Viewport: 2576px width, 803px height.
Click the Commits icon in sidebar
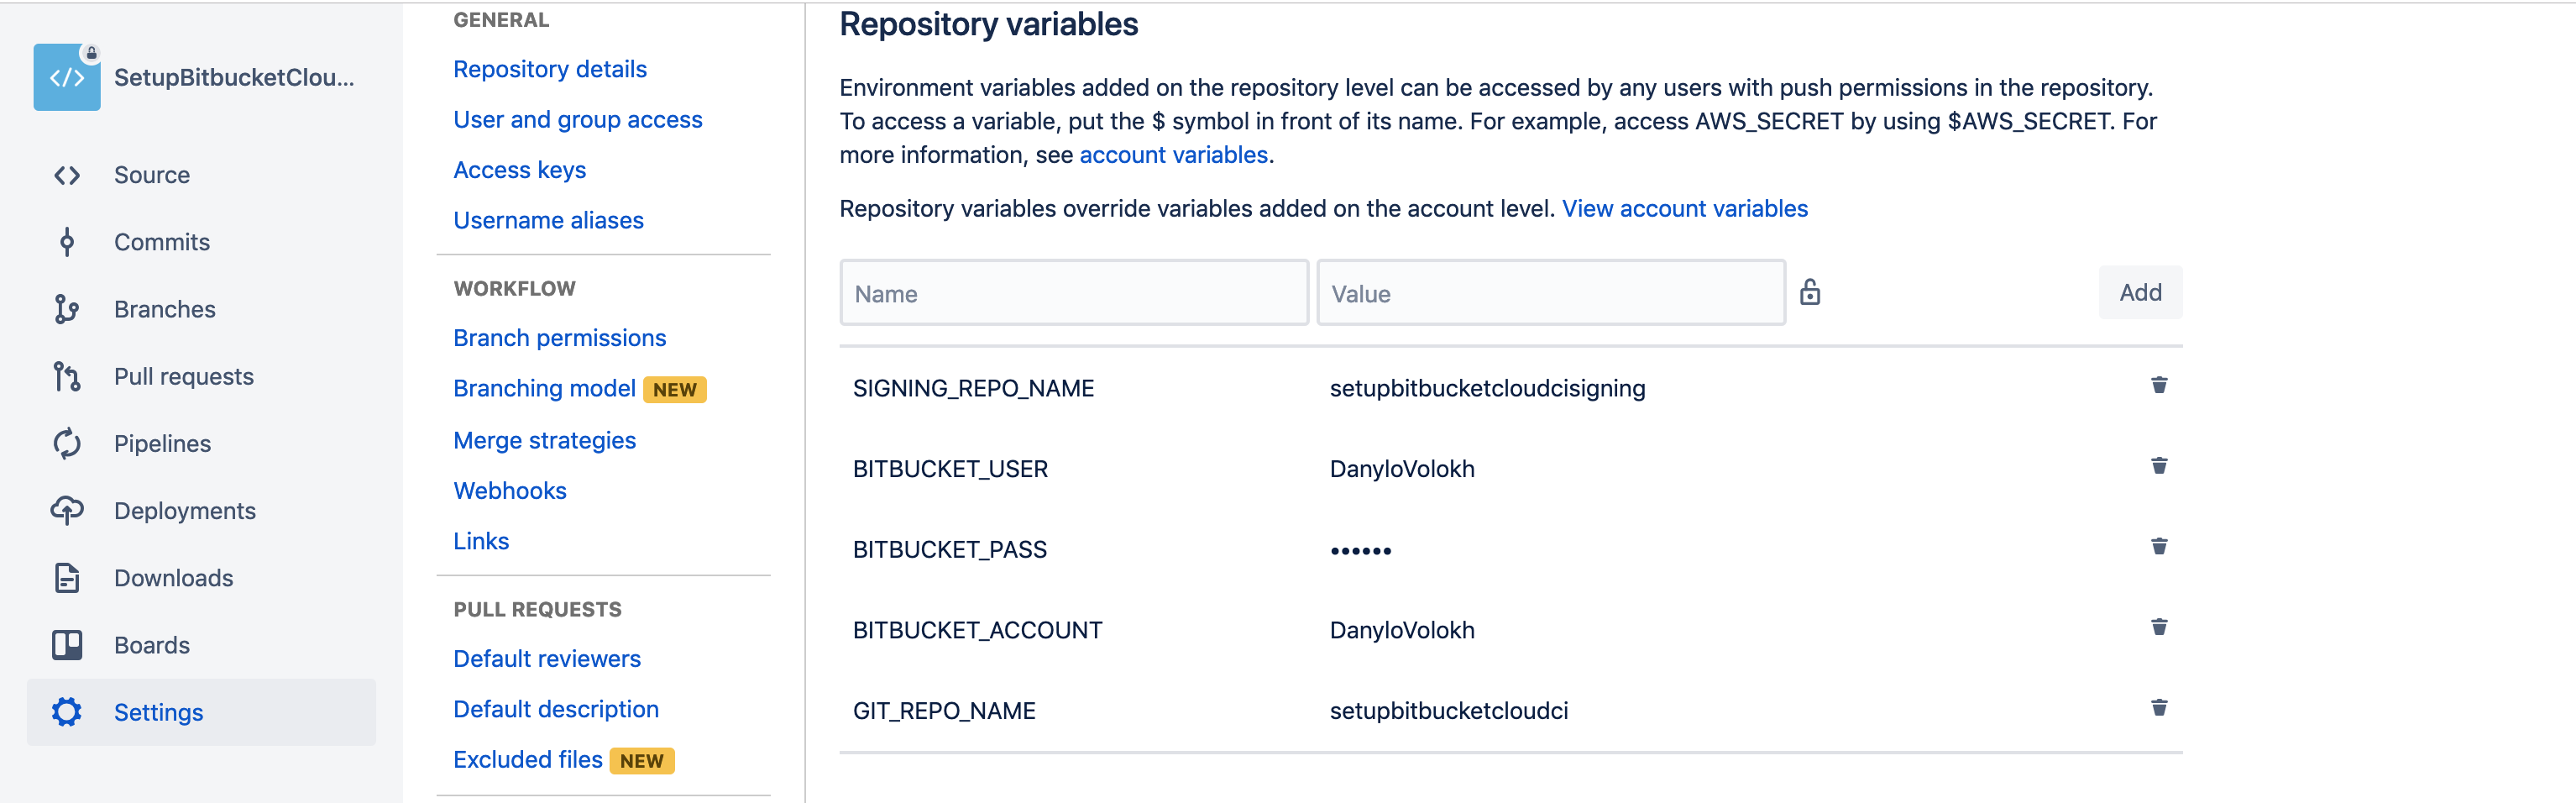tap(67, 242)
